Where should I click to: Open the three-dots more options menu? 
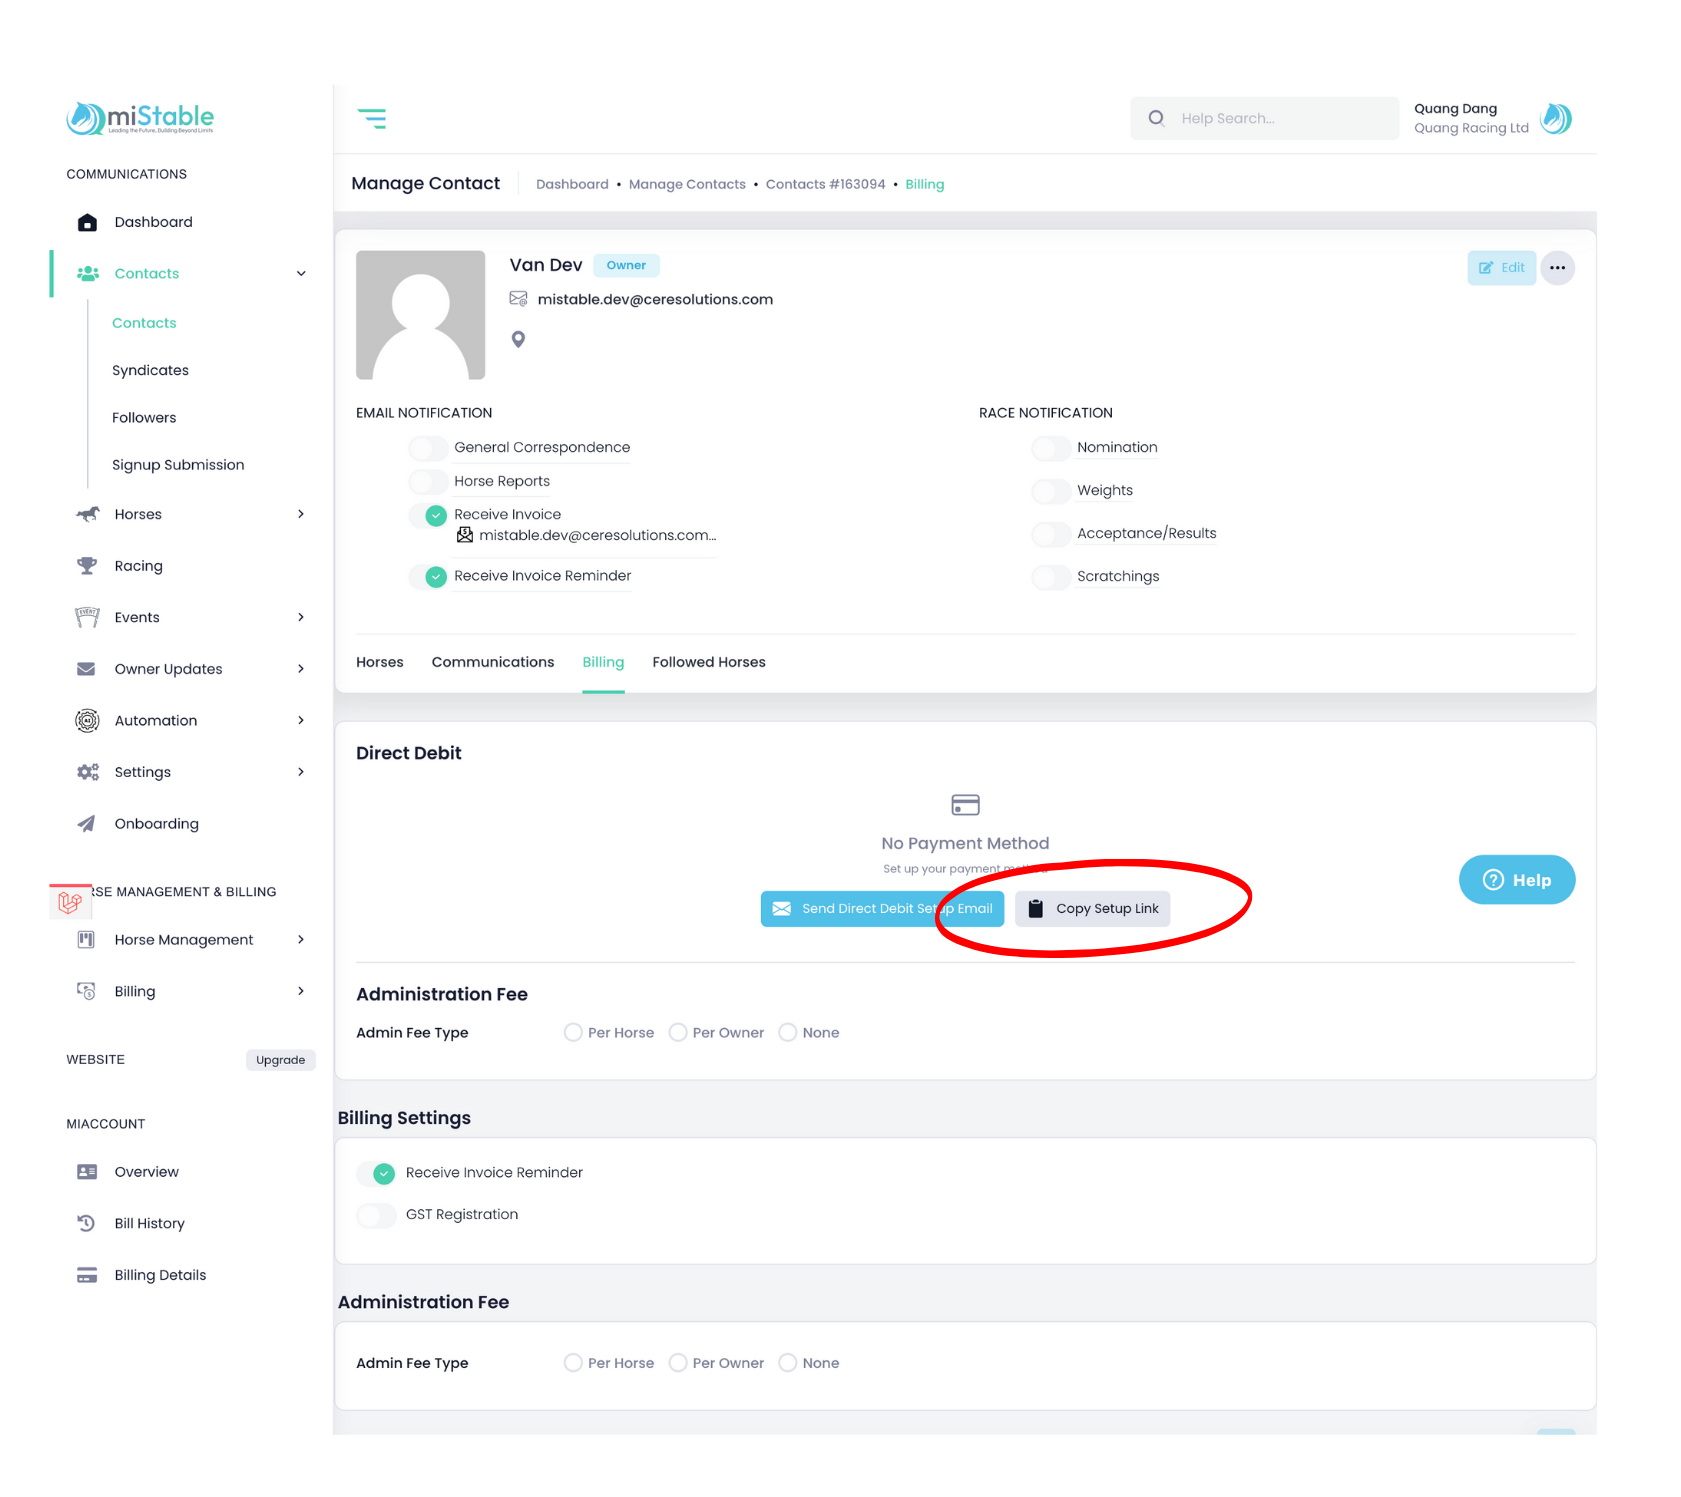(1557, 268)
